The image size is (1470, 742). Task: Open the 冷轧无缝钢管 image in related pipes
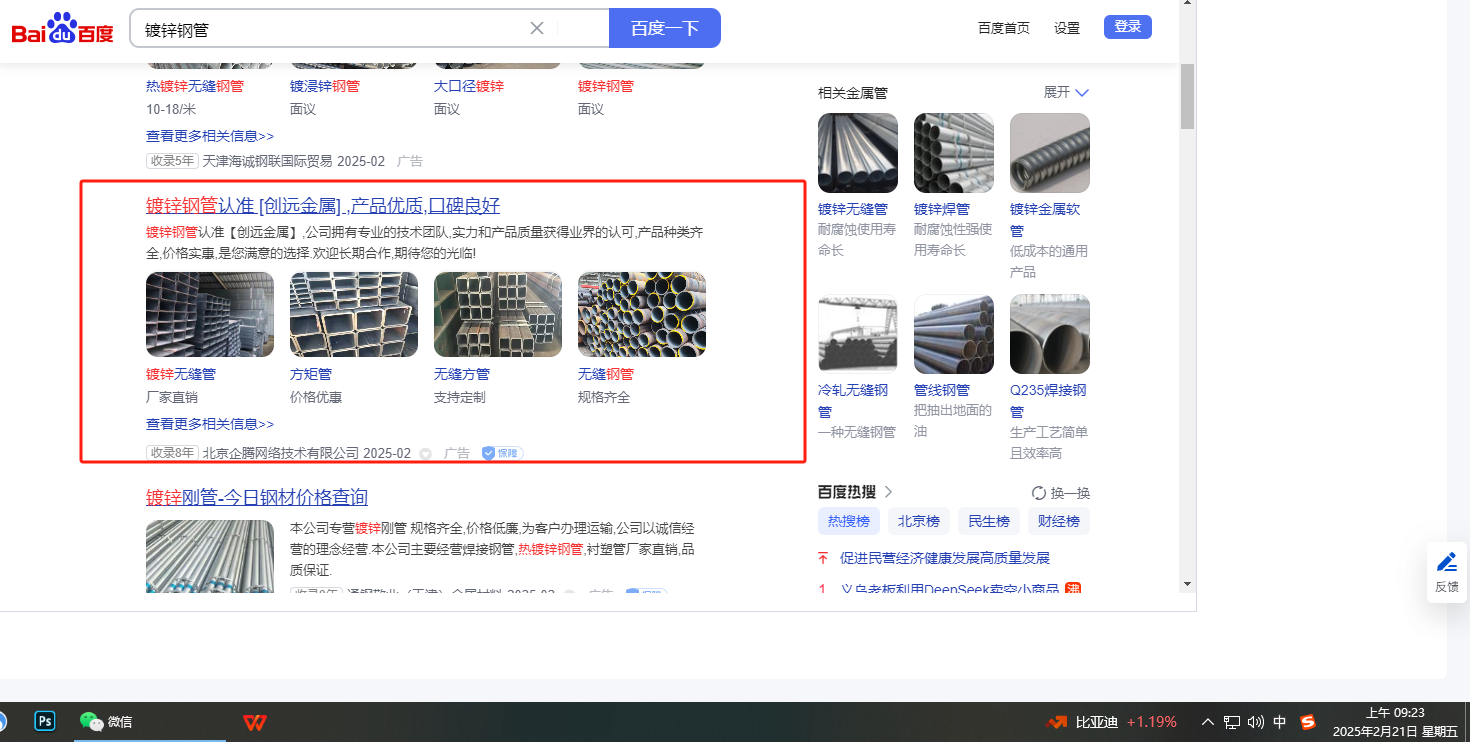[x=858, y=334]
